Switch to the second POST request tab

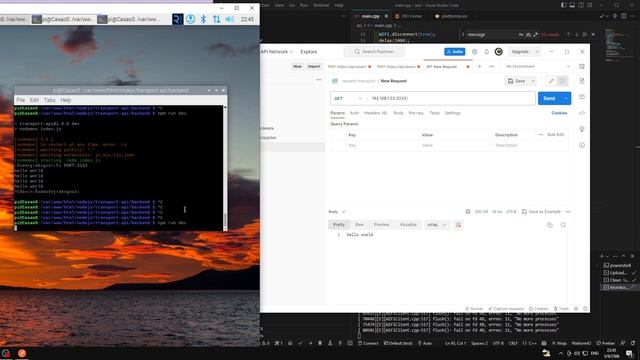click(396, 67)
